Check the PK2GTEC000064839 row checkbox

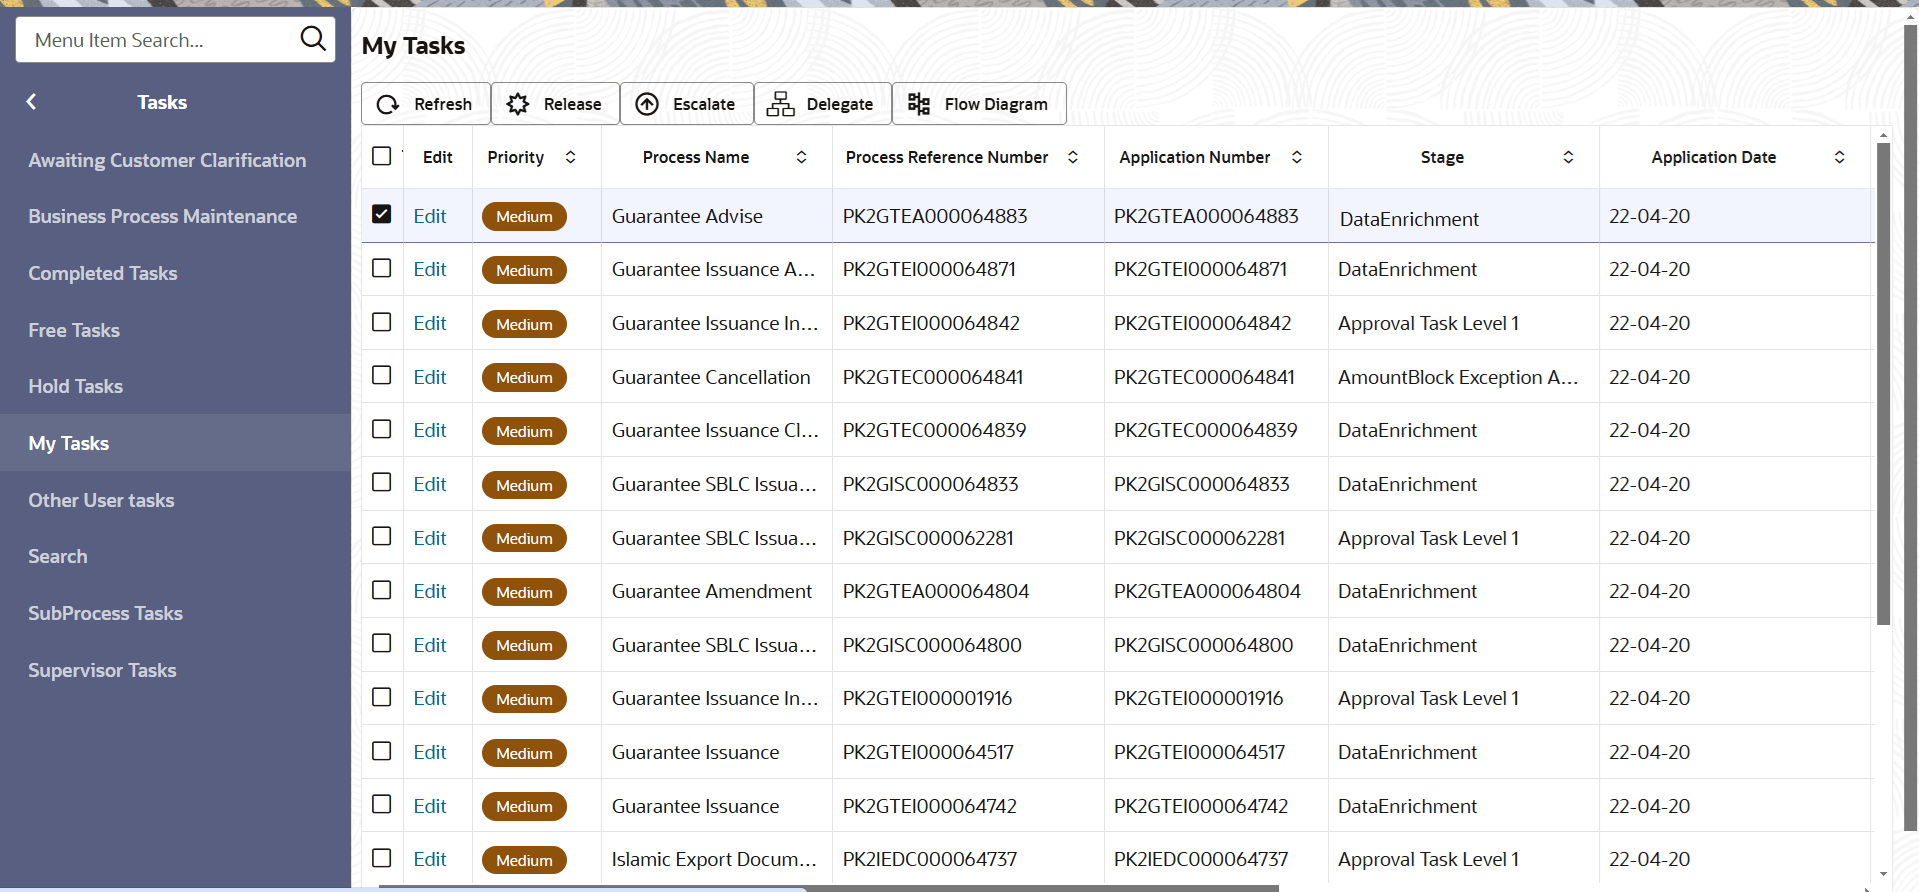tap(381, 429)
